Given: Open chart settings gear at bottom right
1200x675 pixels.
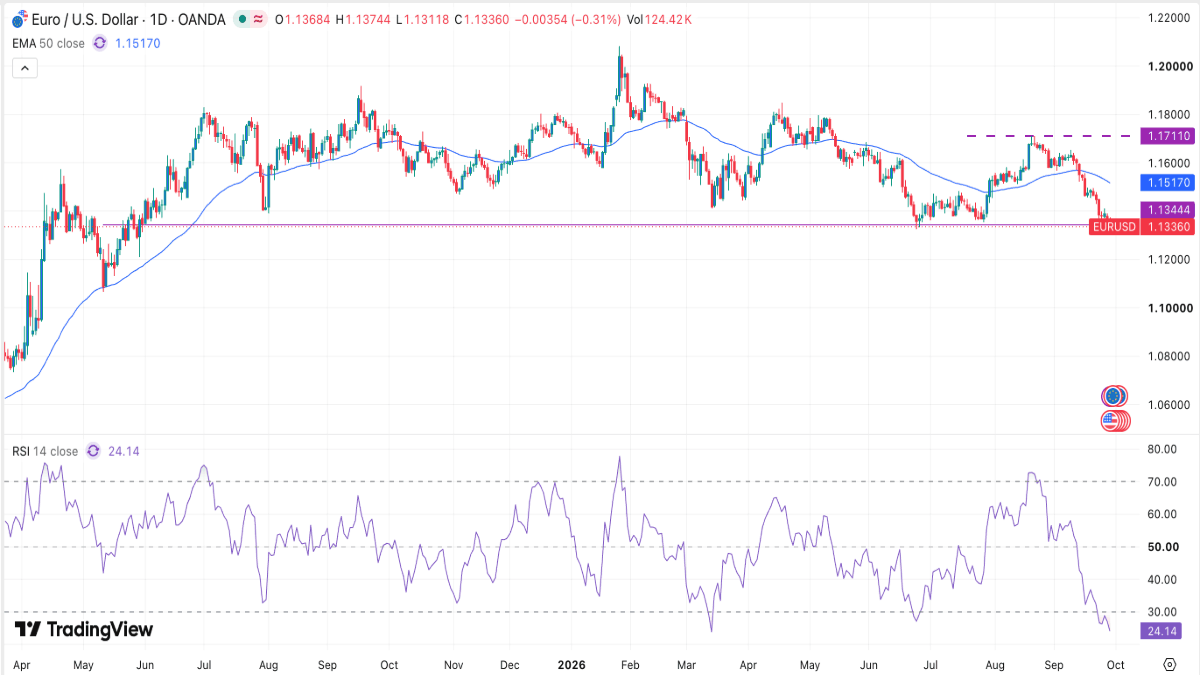Looking at the screenshot, I should pyautogui.click(x=1169, y=663).
